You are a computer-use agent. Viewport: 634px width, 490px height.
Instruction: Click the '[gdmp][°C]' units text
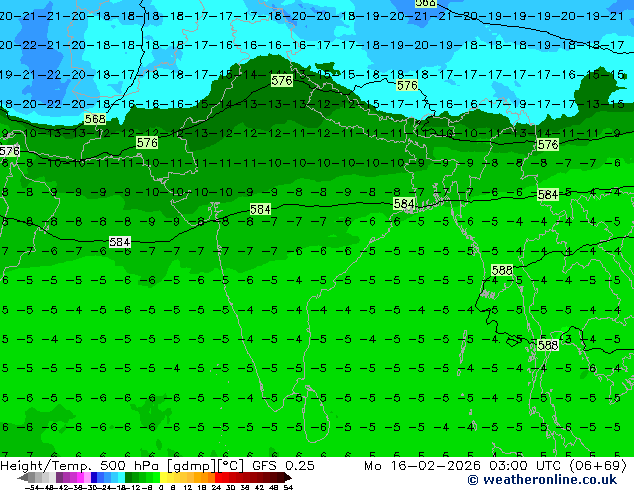[205, 466]
